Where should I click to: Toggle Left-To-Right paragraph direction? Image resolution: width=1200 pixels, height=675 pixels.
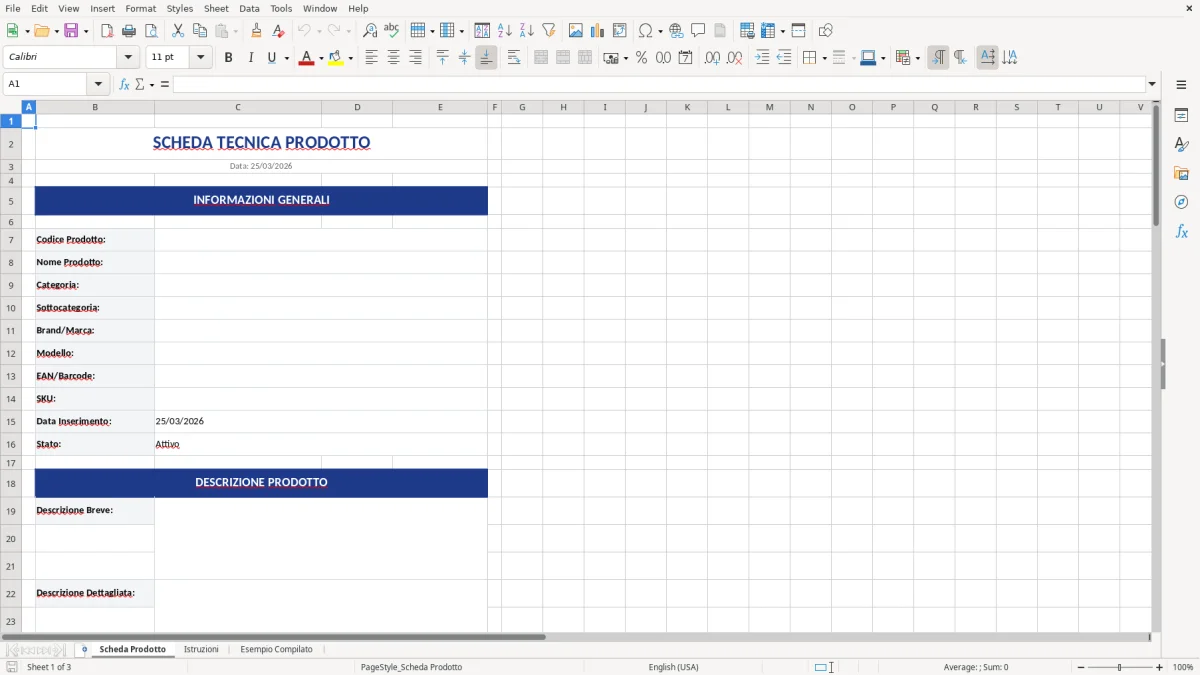point(938,58)
